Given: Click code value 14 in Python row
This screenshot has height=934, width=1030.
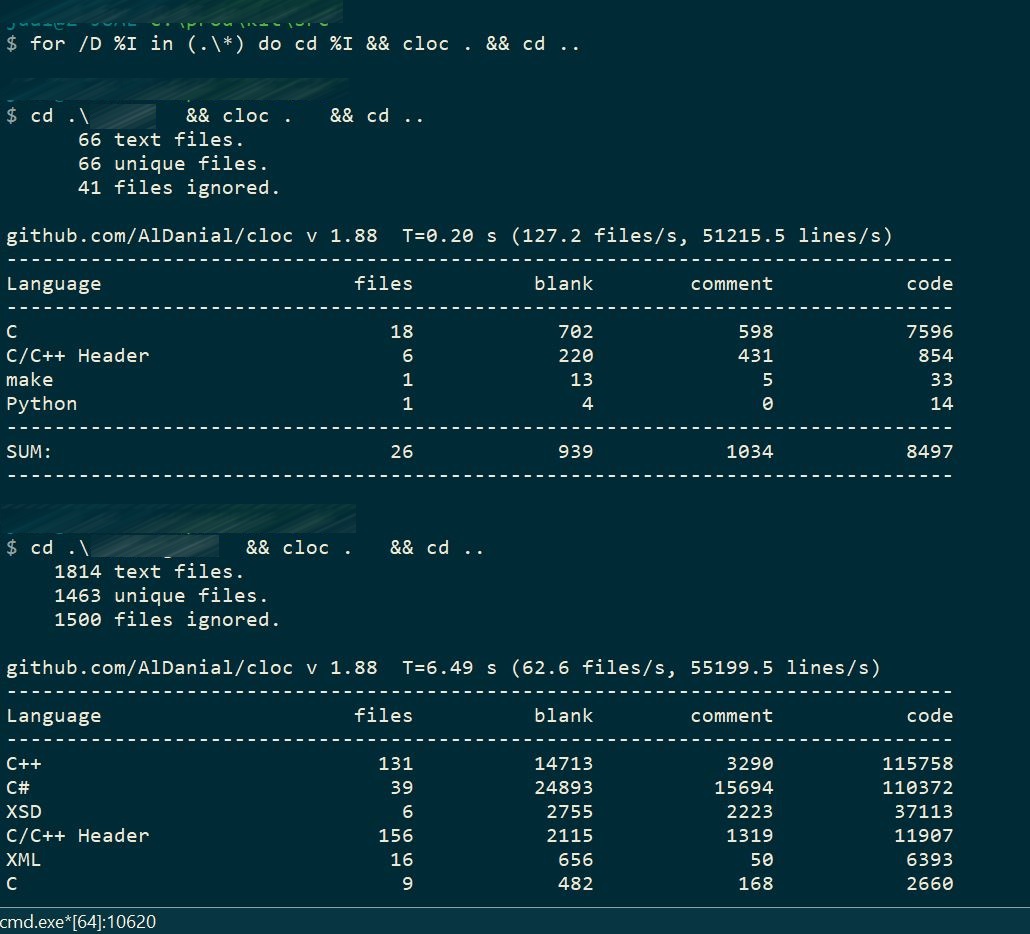Looking at the screenshot, I should (x=941, y=404).
